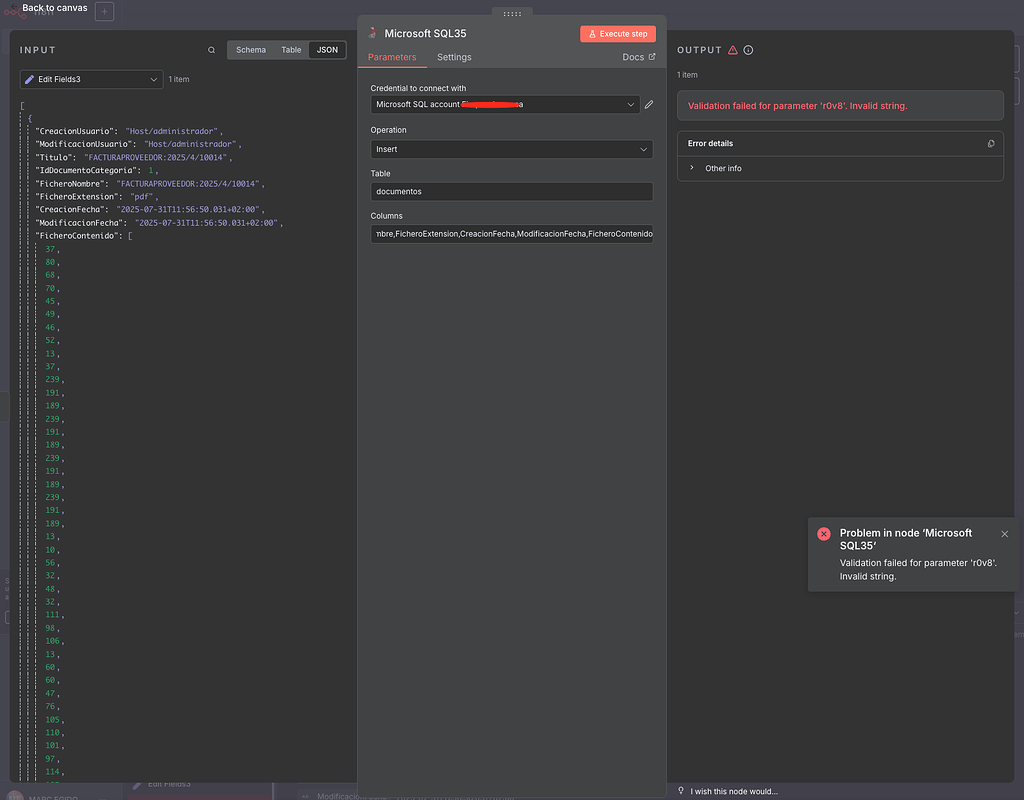This screenshot has width=1024, height=800.
Task: Select the Parameters tab
Action: 392,57
